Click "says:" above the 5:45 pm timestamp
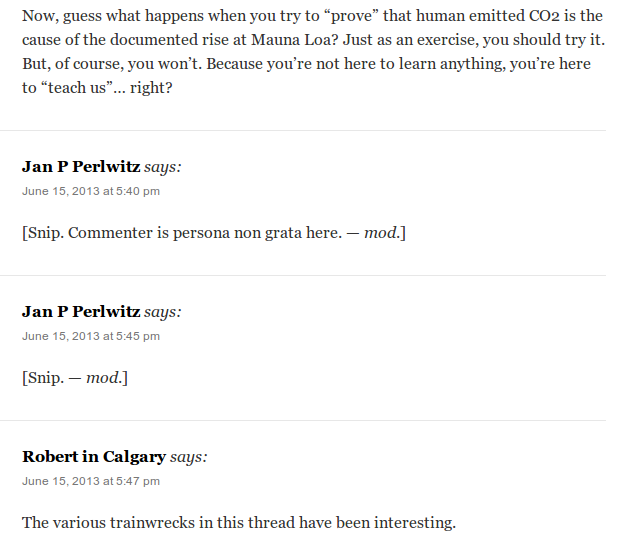Viewport: 618px width, 548px height. click(x=163, y=312)
